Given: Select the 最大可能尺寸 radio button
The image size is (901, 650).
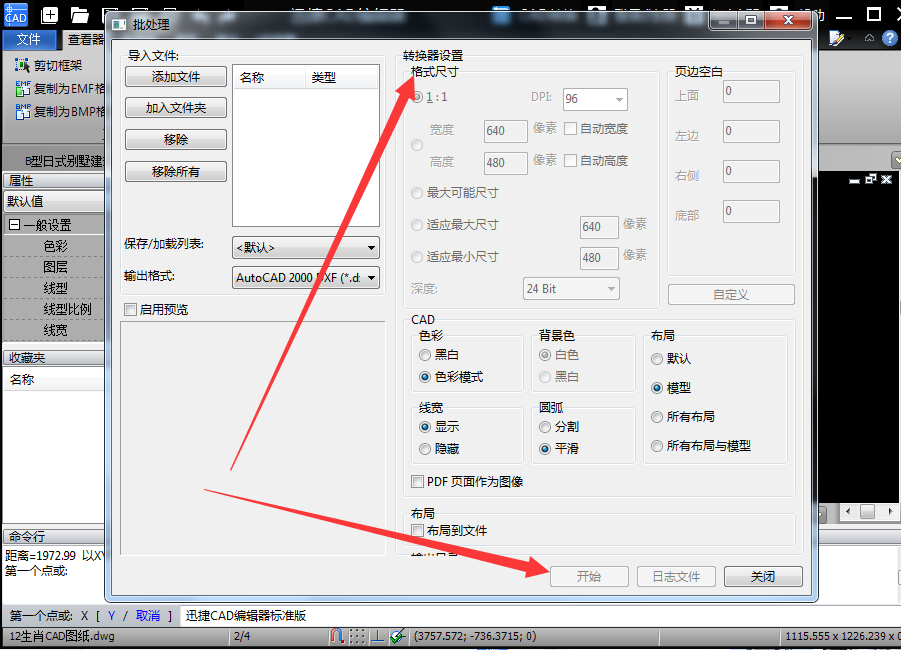Looking at the screenshot, I should click(x=417, y=193).
